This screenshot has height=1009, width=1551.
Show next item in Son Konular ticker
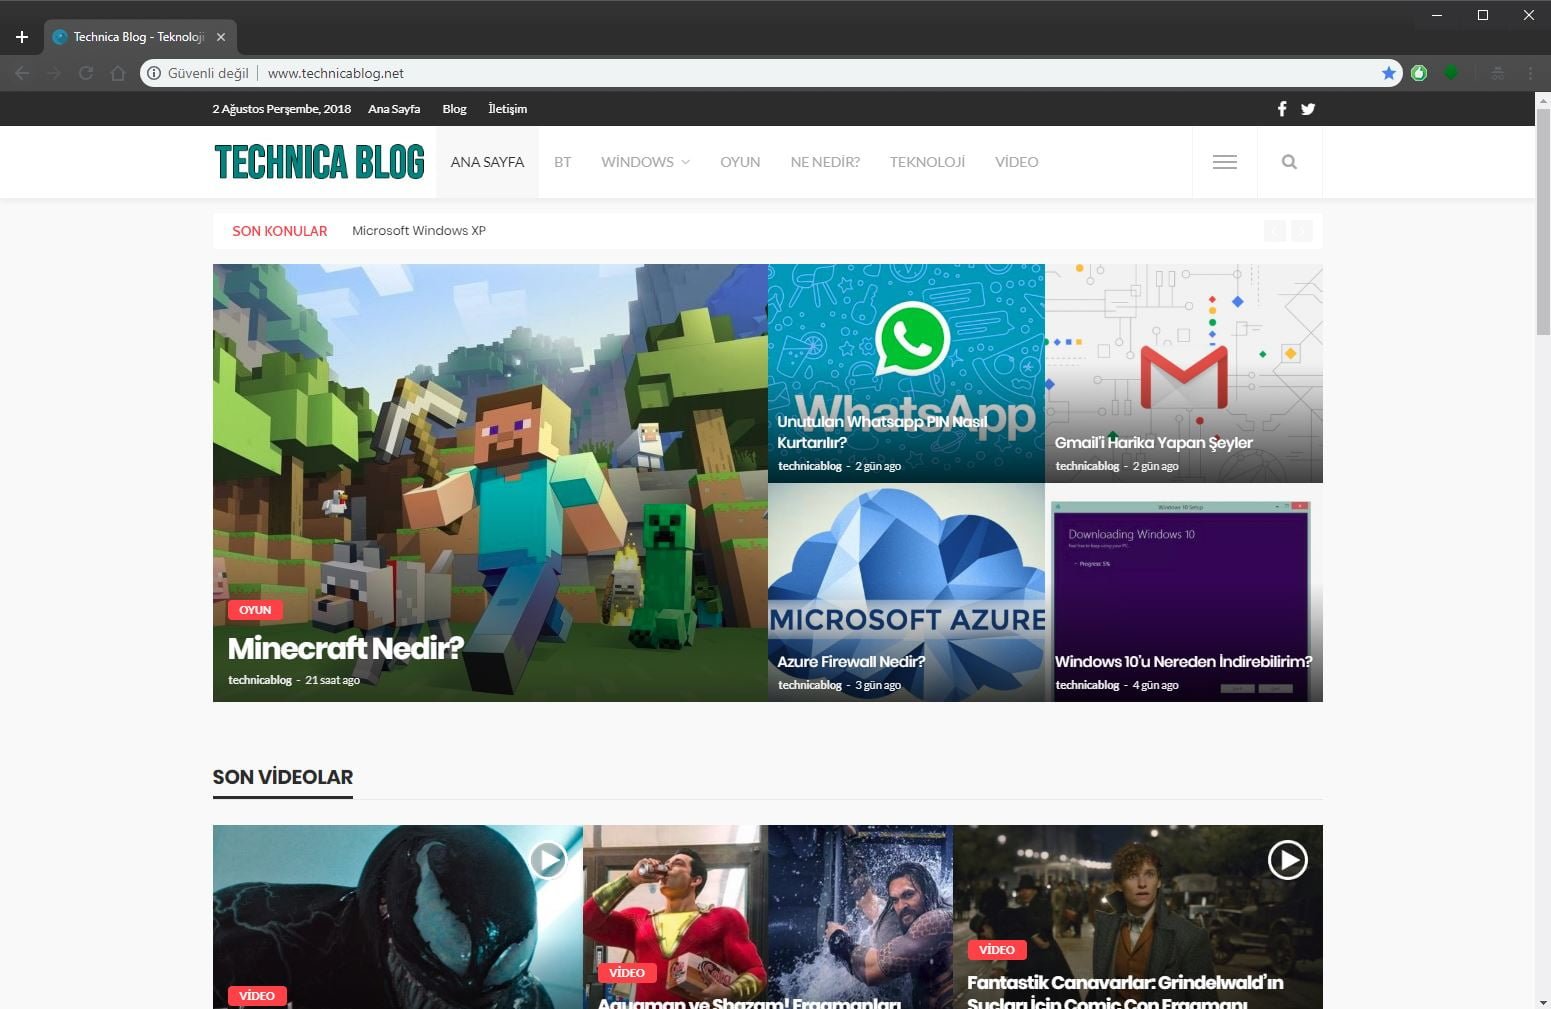1301,231
